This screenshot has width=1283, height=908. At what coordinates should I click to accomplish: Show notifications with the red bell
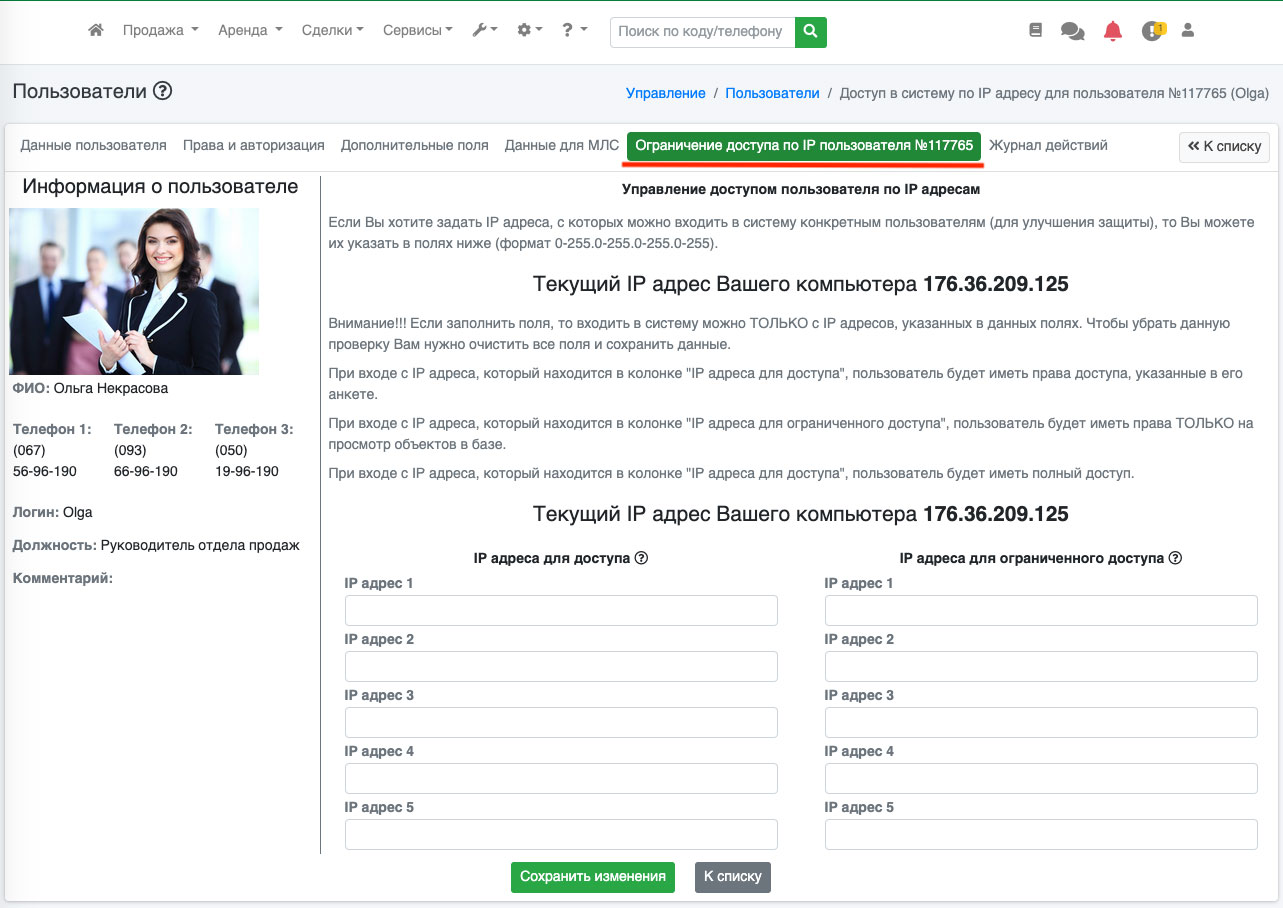pyautogui.click(x=1113, y=31)
